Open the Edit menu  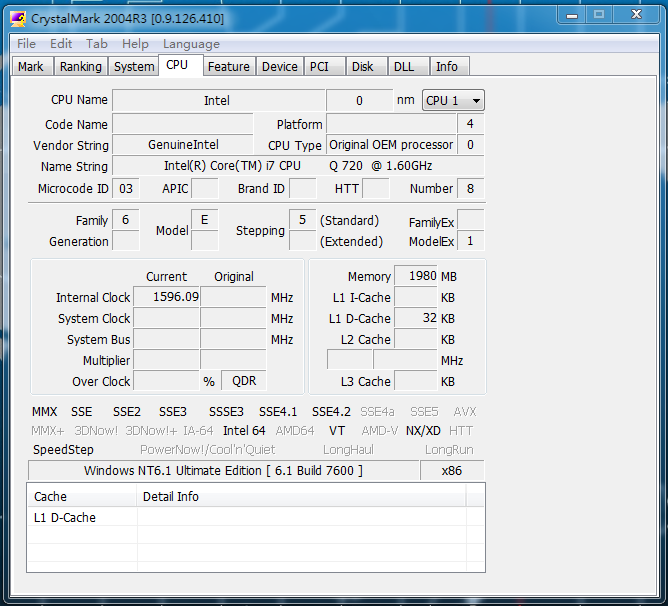click(x=61, y=43)
